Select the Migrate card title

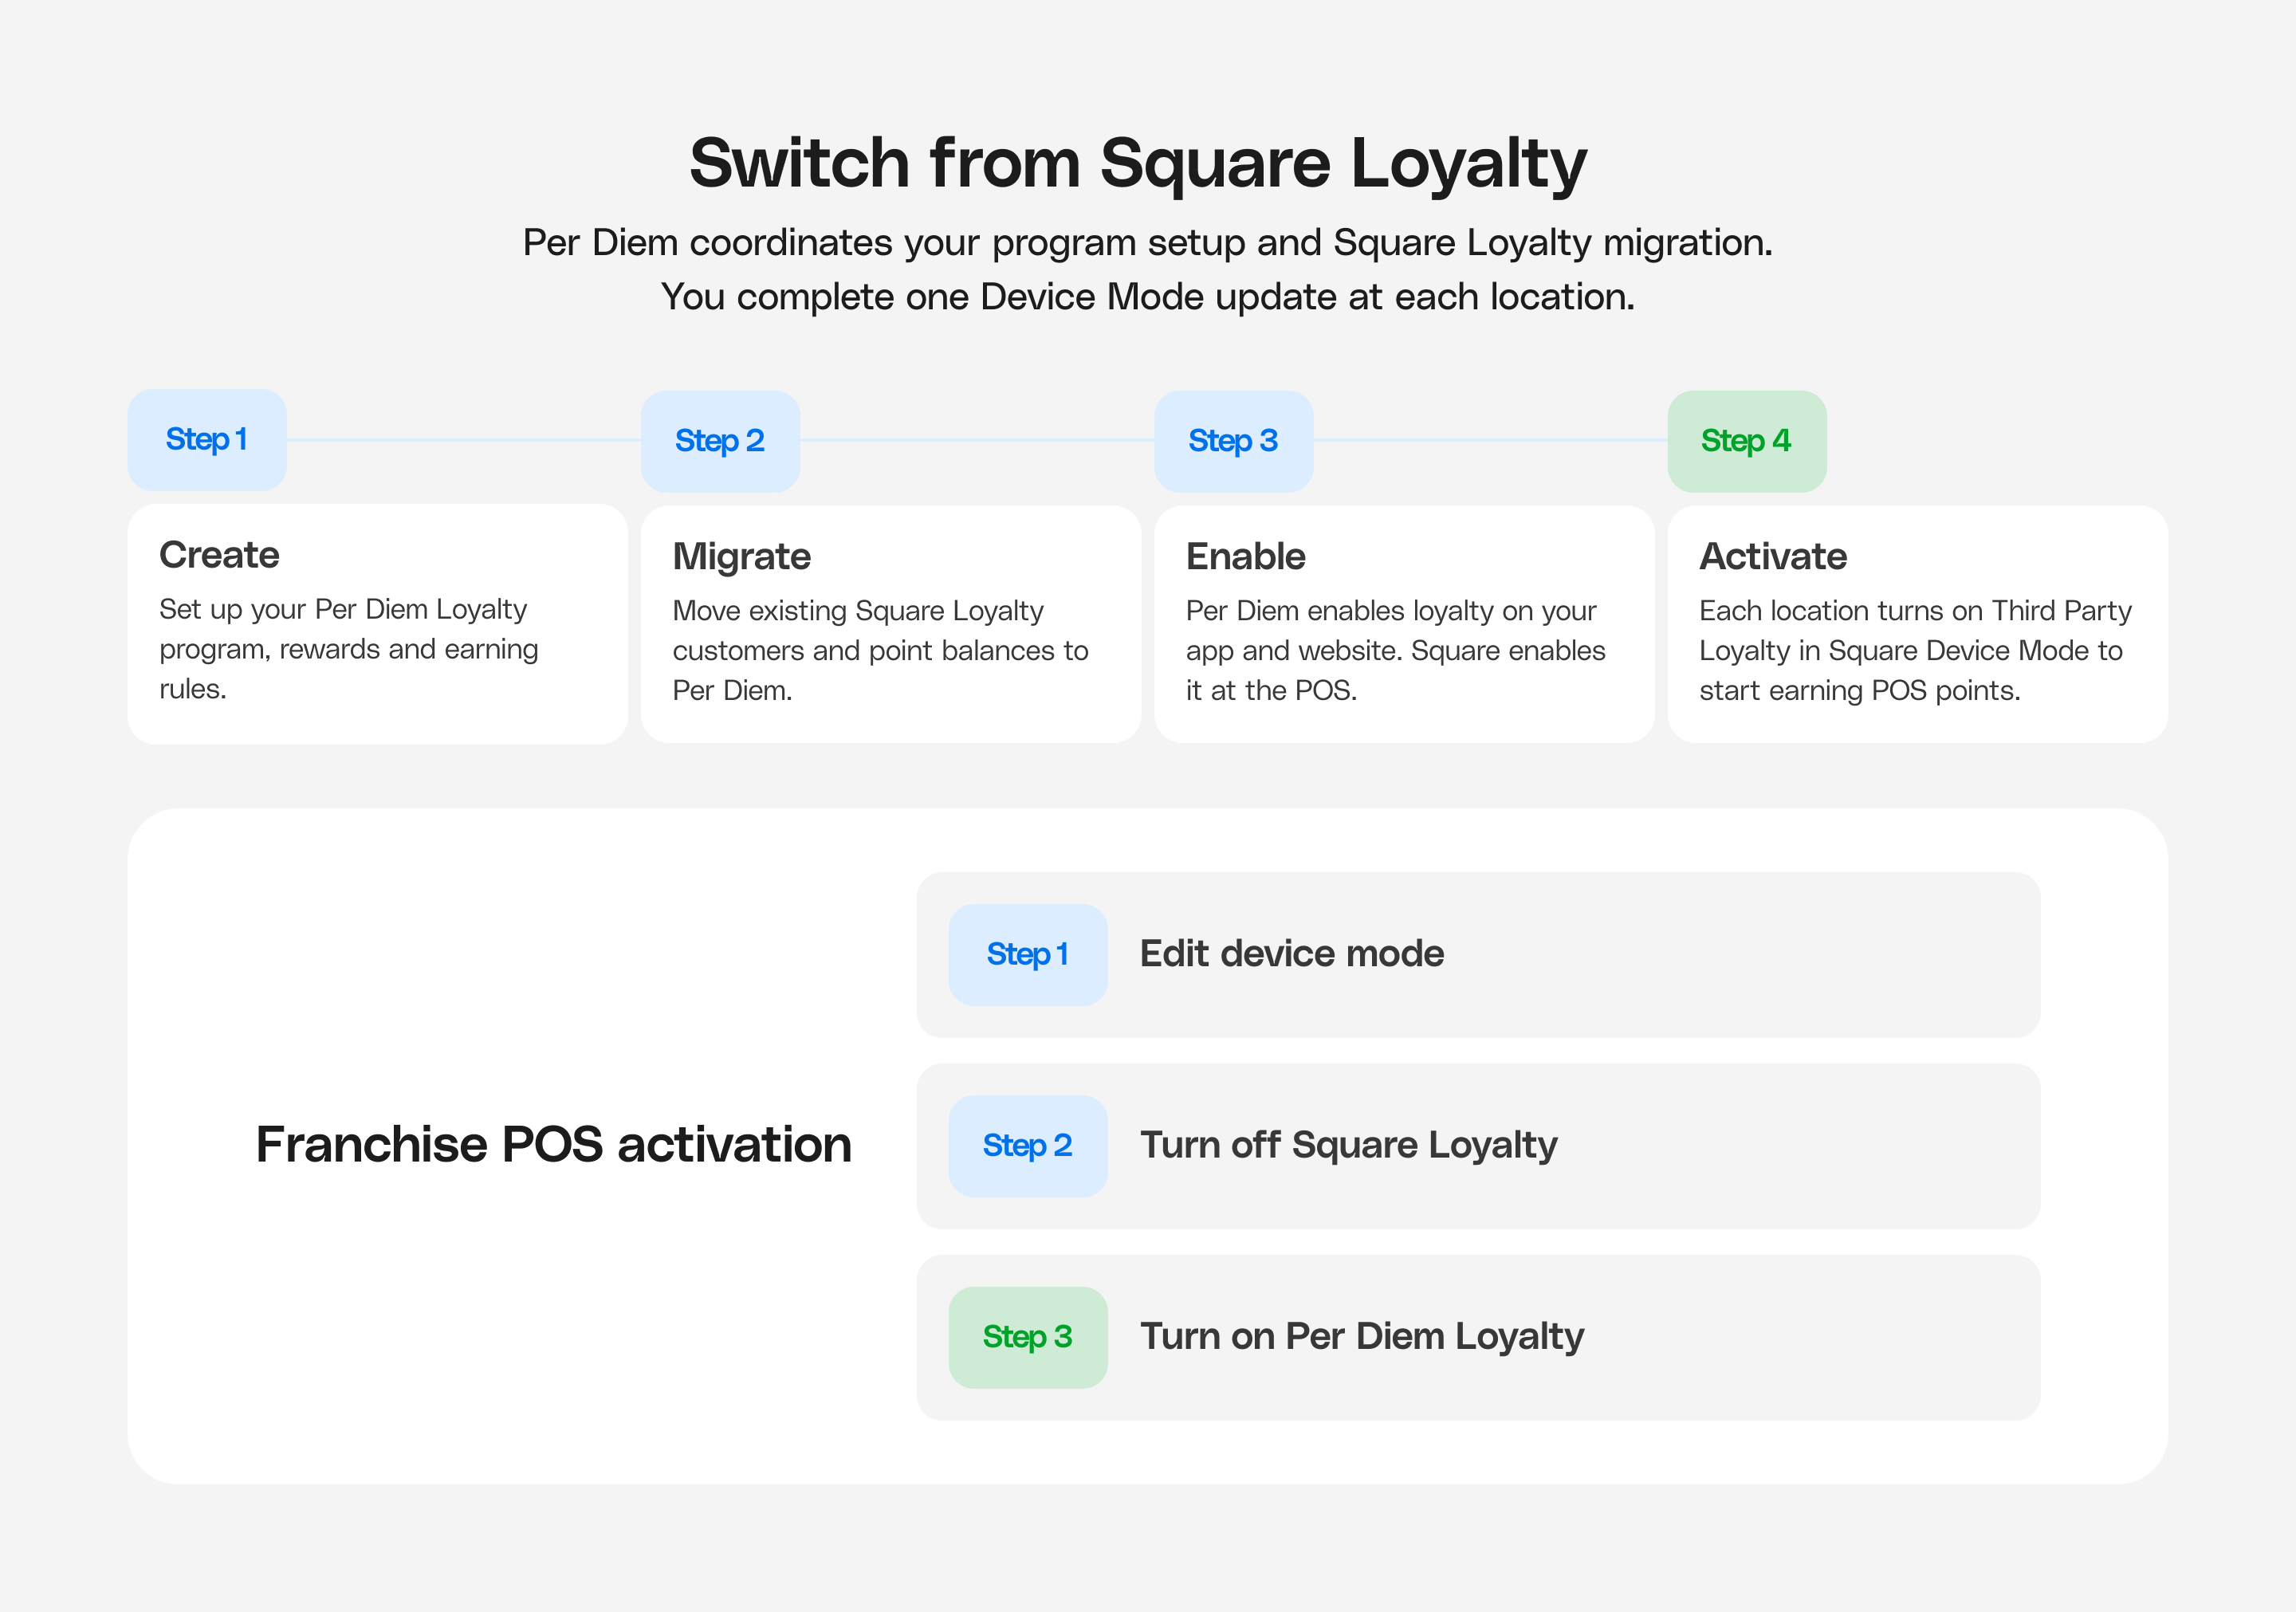741,557
